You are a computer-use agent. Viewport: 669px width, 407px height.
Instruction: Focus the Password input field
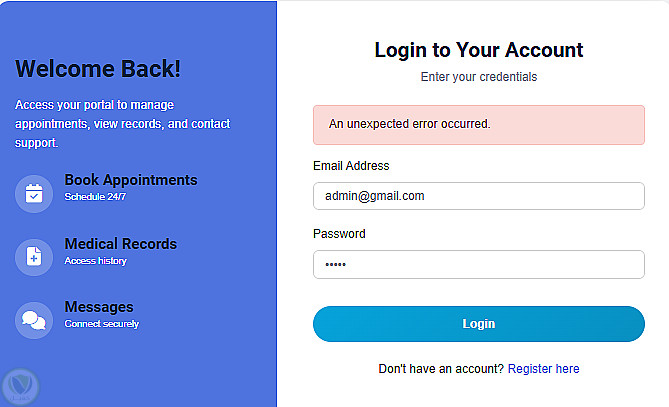[x=478, y=264]
